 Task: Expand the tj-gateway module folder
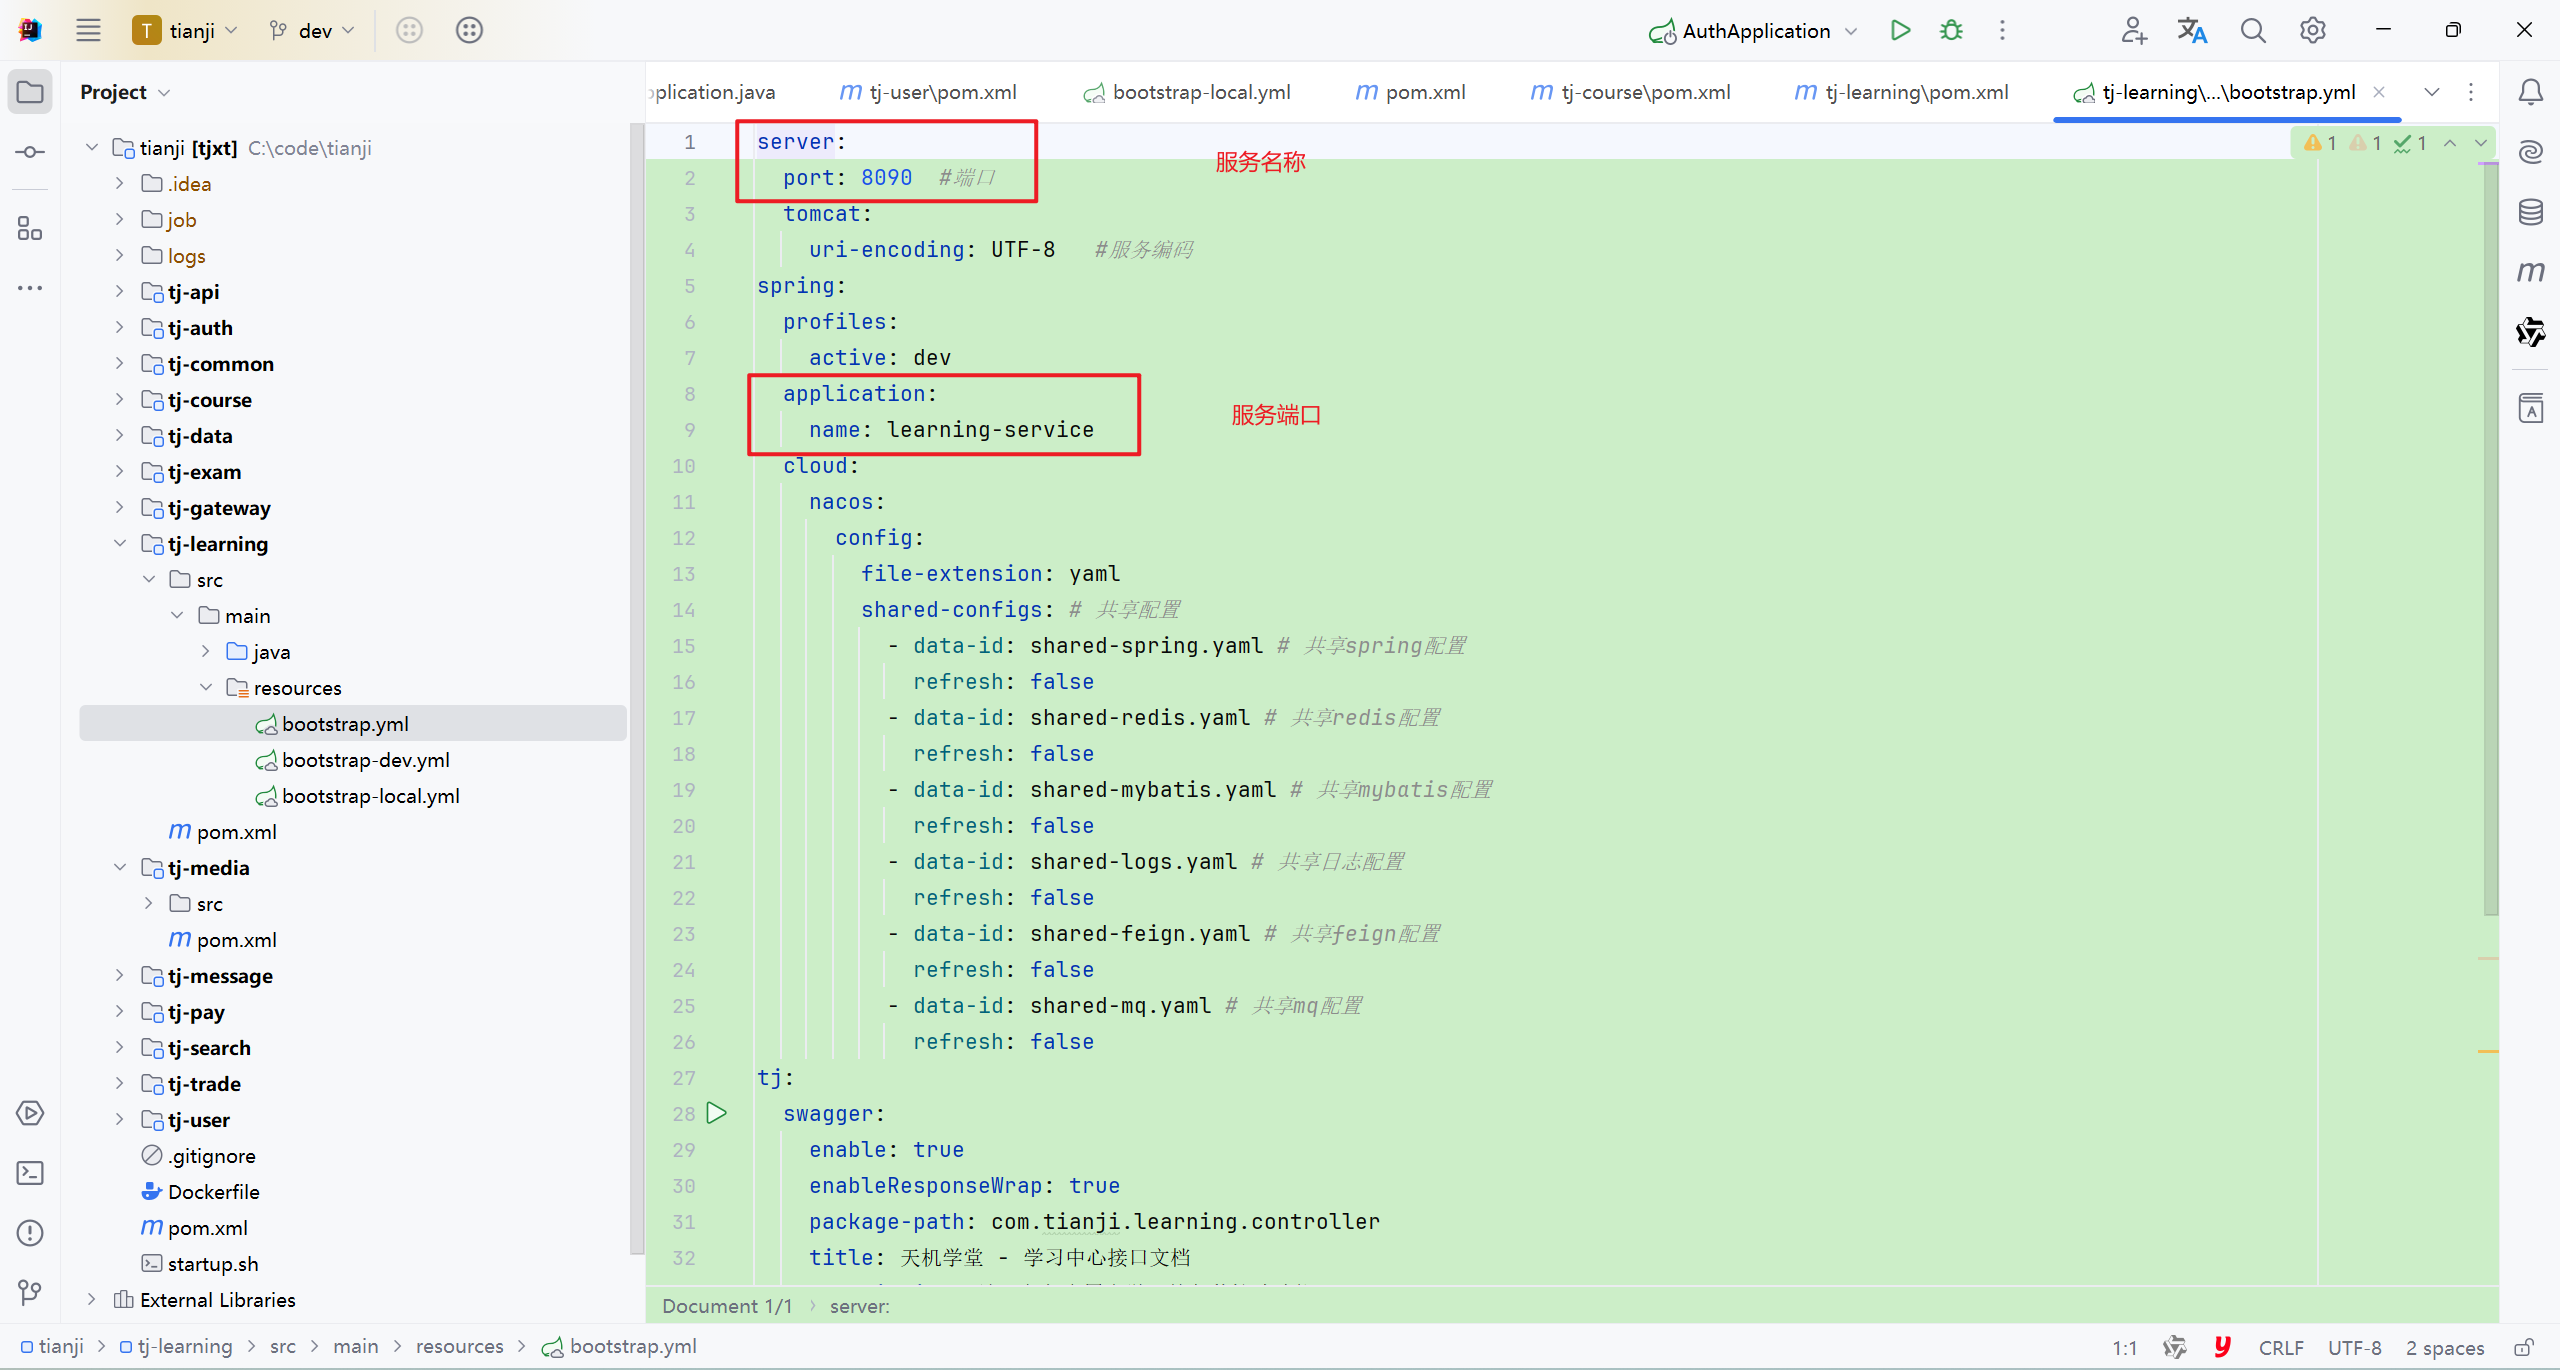(119, 508)
